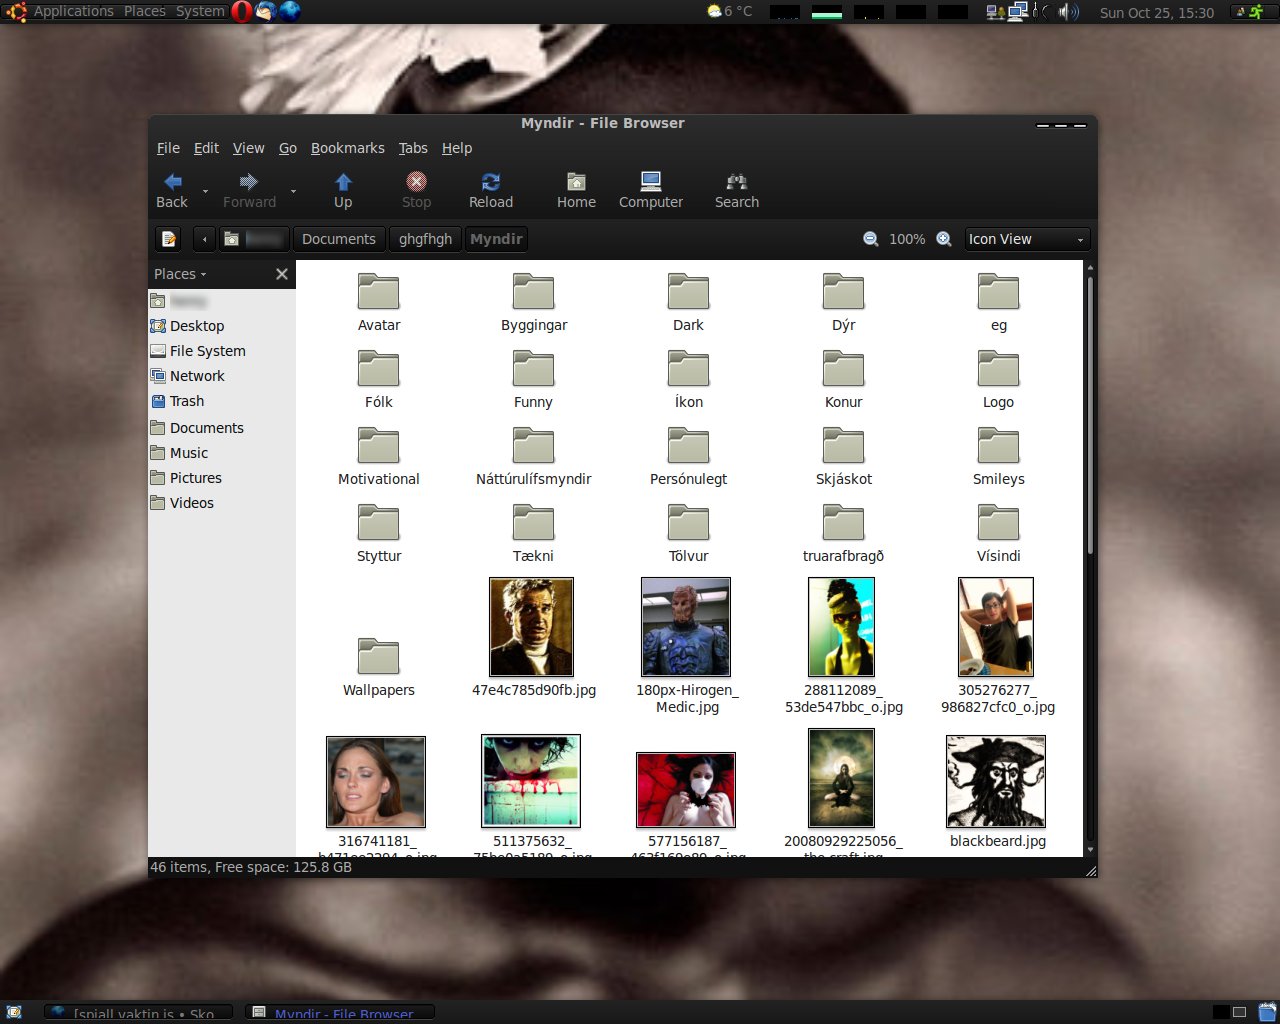Open Computer from the toolbar
1280x1024 pixels.
(650, 182)
